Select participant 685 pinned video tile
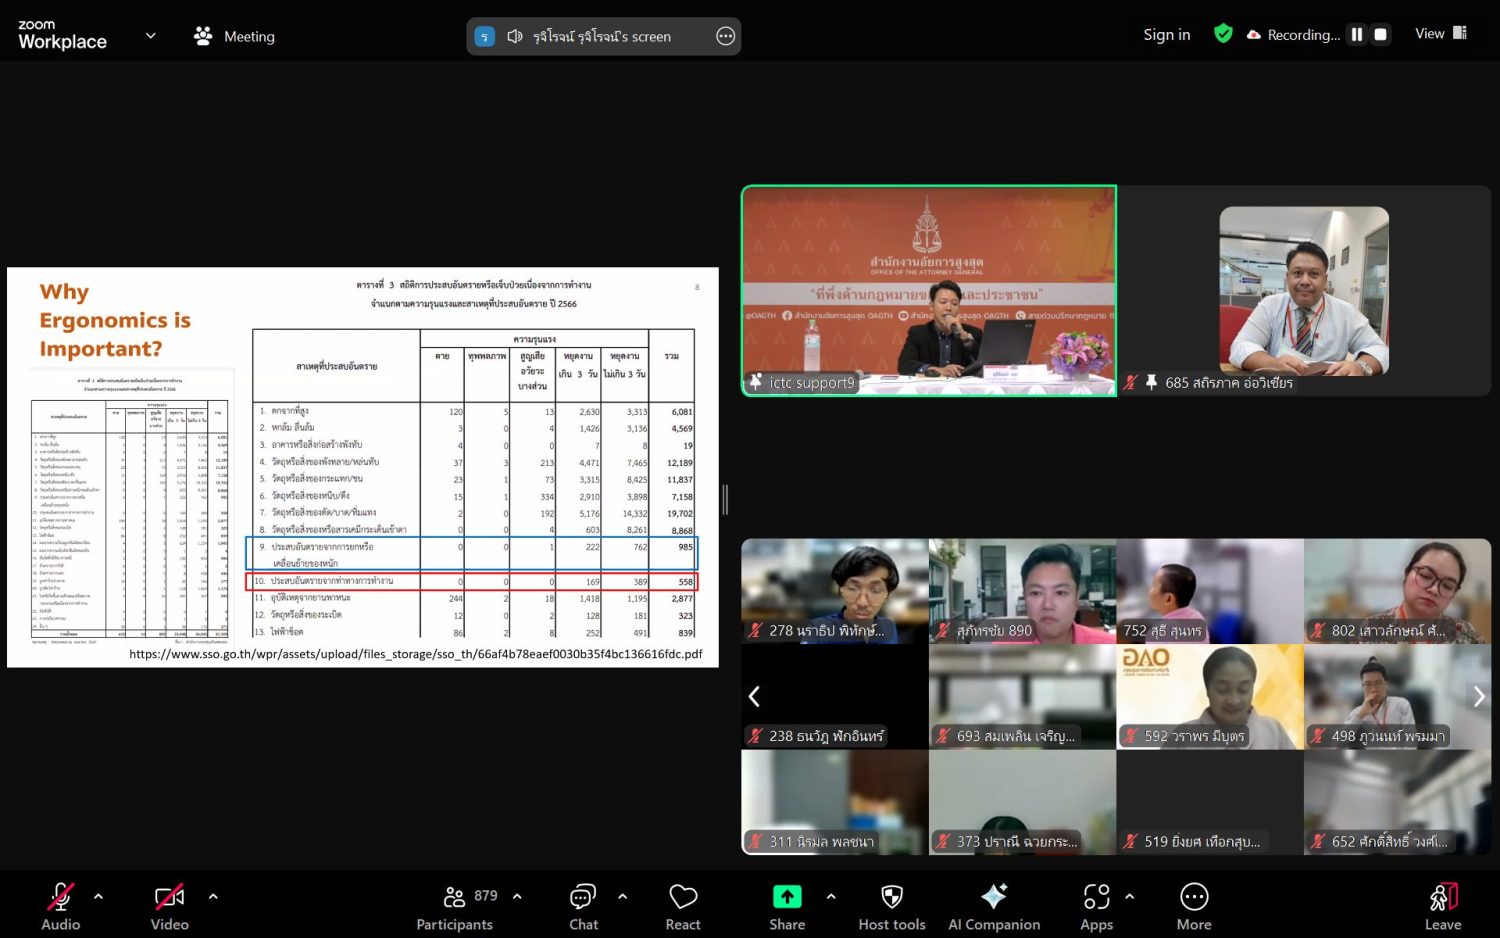The image size is (1500, 938). click(x=1304, y=291)
